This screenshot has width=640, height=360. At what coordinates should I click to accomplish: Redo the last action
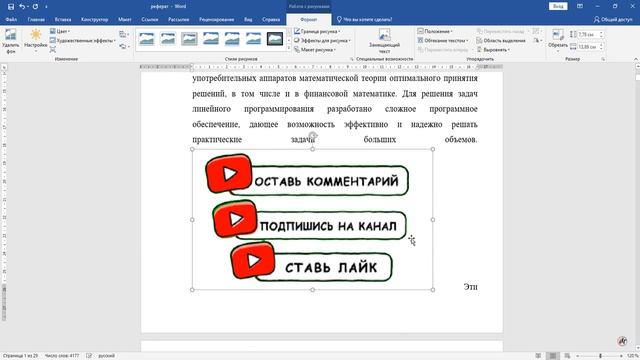(35, 7)
